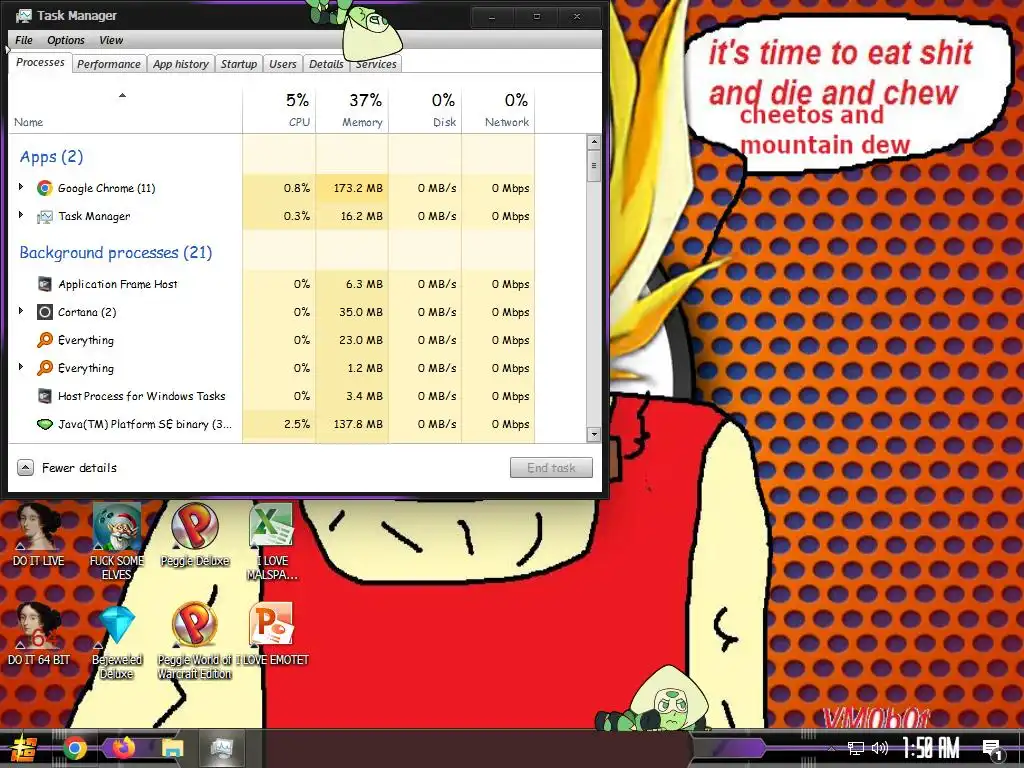Screen dimensions: 1024x768
Task: Click the Apps (2) group heading
Action: [x=52, y=157]
